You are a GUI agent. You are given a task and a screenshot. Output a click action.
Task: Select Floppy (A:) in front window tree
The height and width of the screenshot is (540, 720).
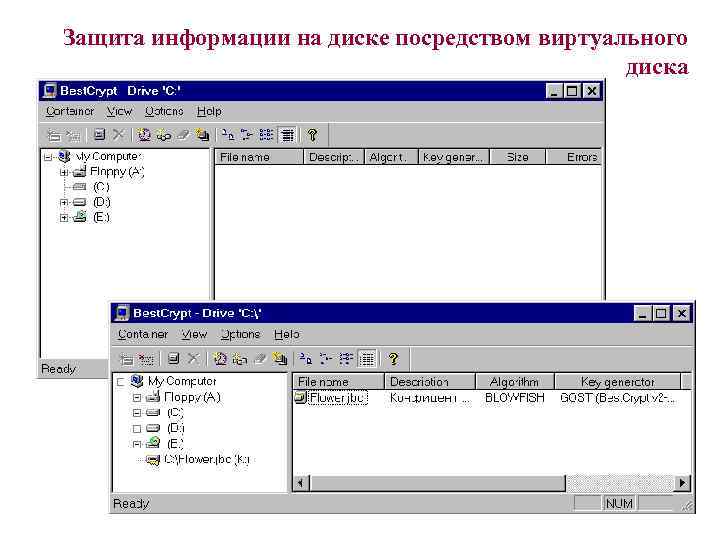click(192, 397)
